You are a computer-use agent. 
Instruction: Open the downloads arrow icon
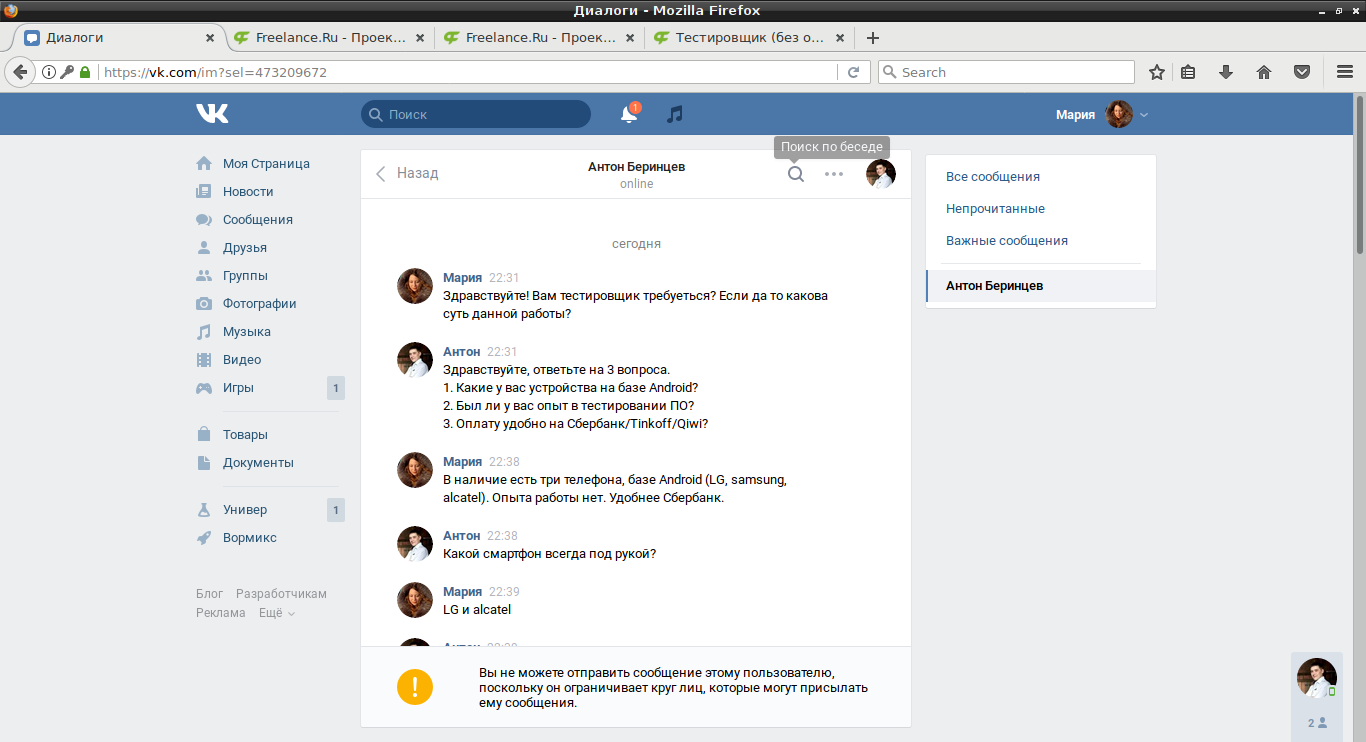(x=1226, y=72)
